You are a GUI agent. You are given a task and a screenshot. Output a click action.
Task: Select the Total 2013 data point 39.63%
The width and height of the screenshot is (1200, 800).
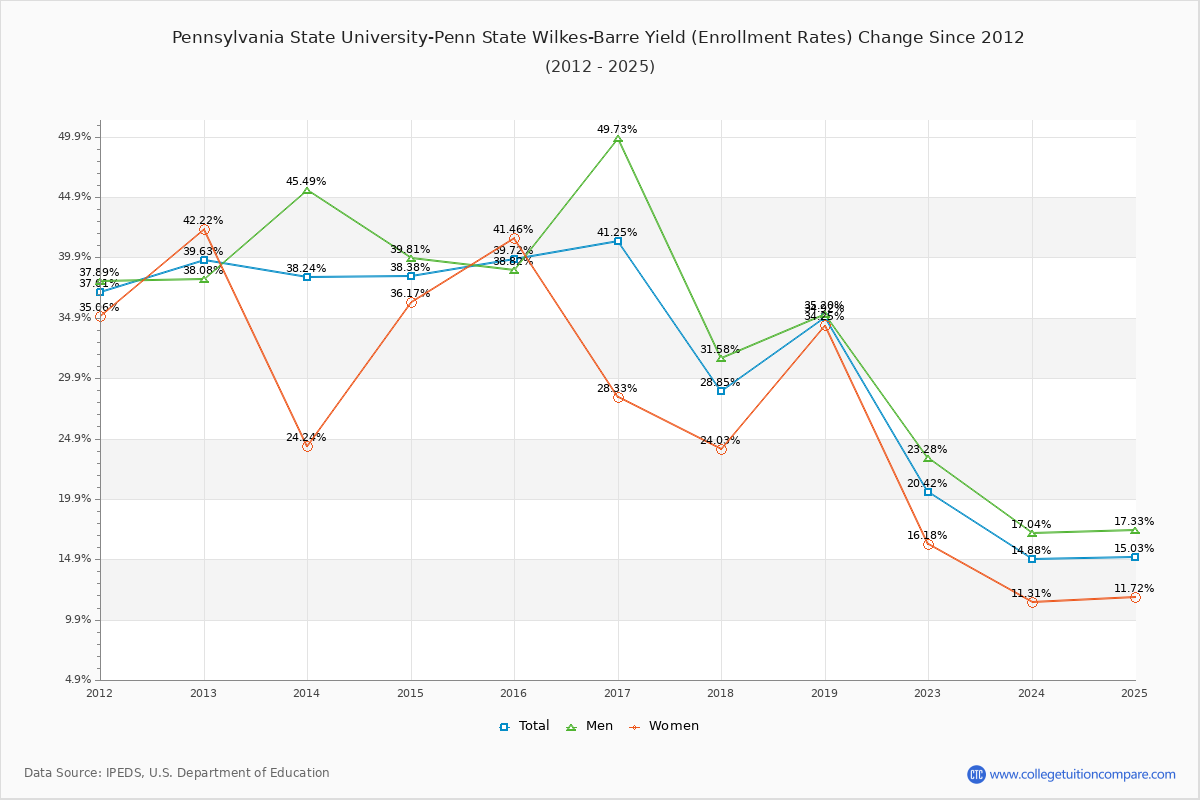204,260
